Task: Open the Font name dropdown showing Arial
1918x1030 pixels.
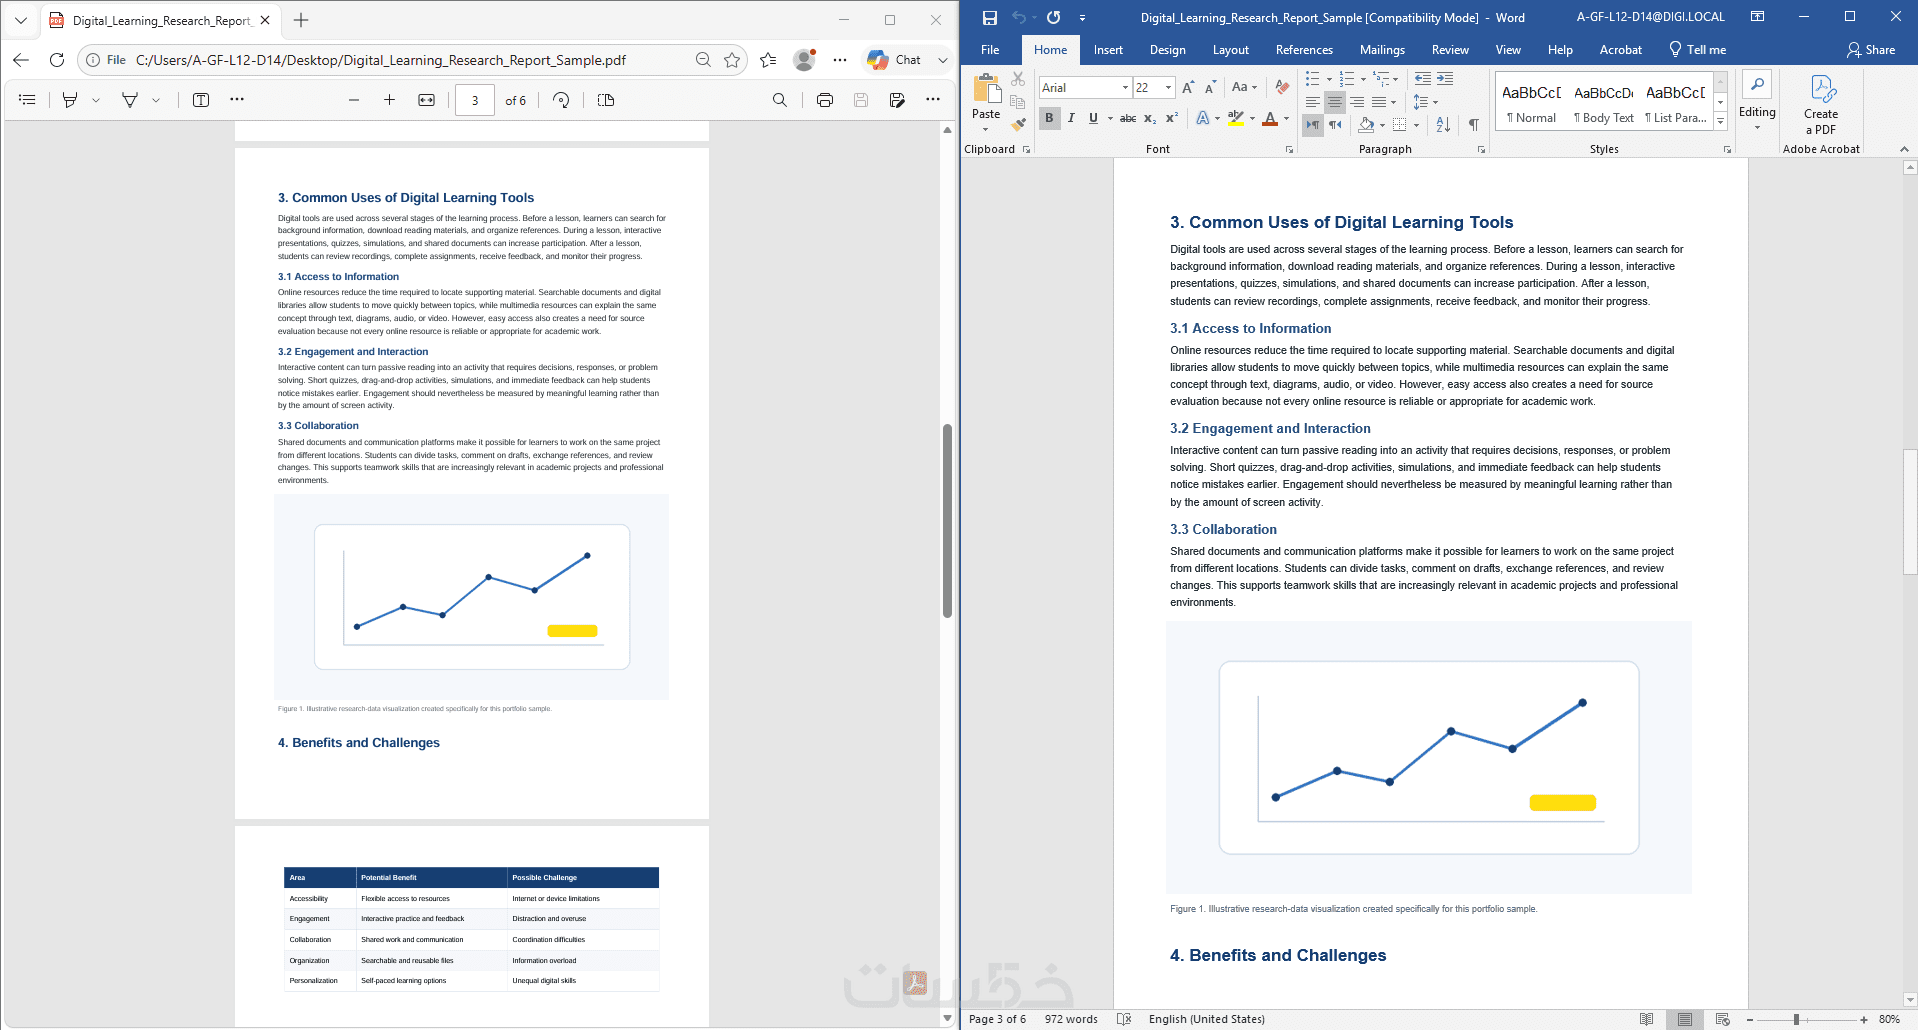Action: pos(1125,88)
